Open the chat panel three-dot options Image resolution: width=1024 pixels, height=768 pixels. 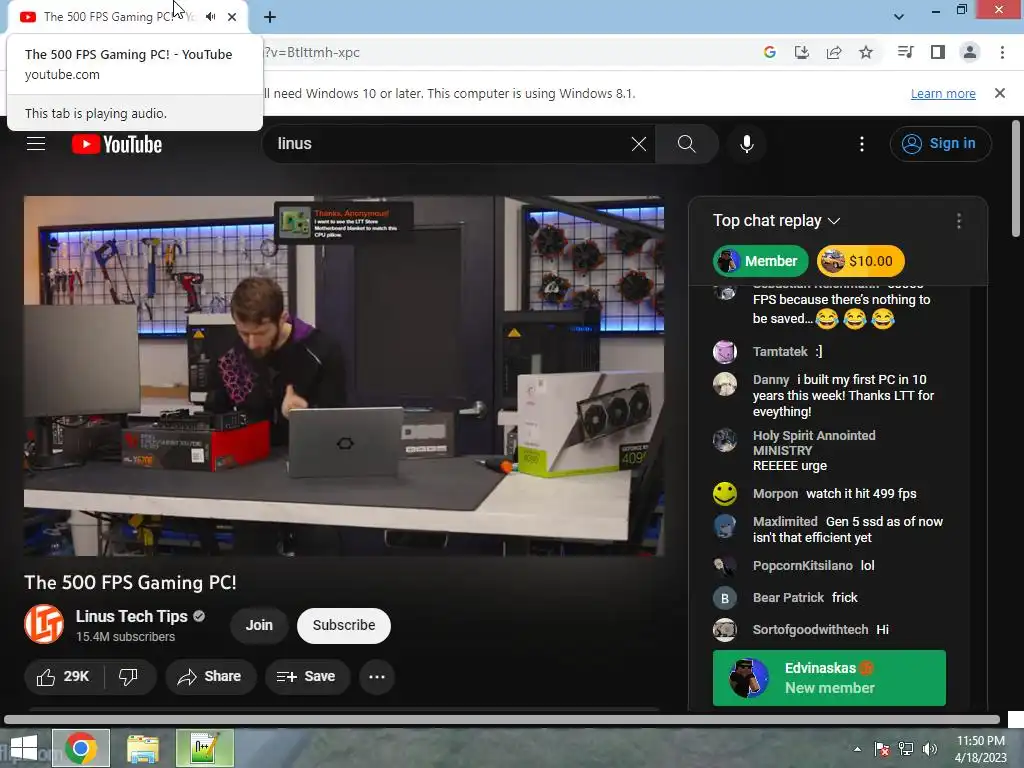point(959,221)
